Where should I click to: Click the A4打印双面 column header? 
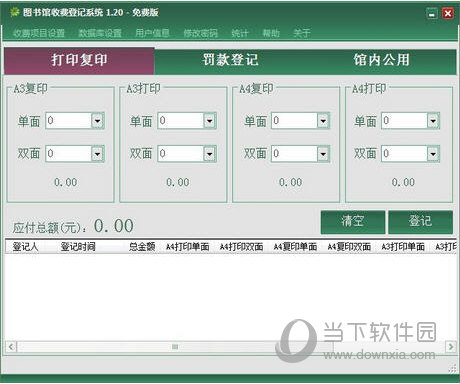coord(242,247)
